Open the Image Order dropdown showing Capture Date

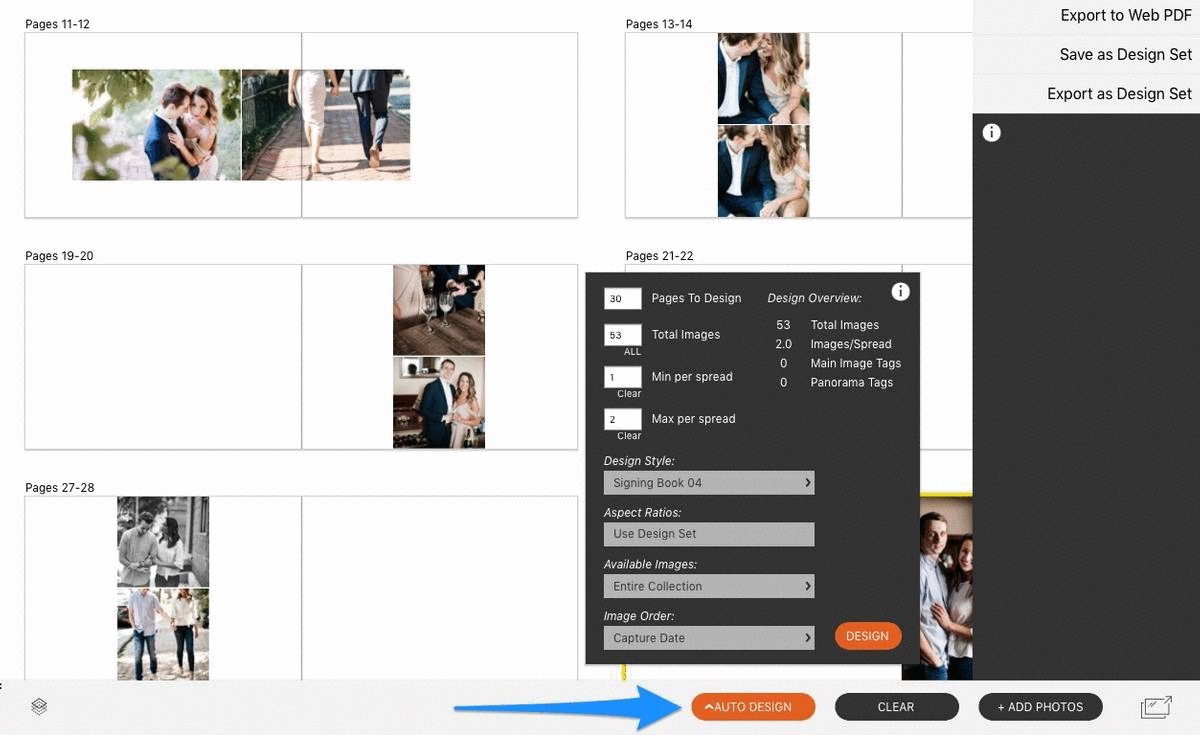[x=709, y=638]
